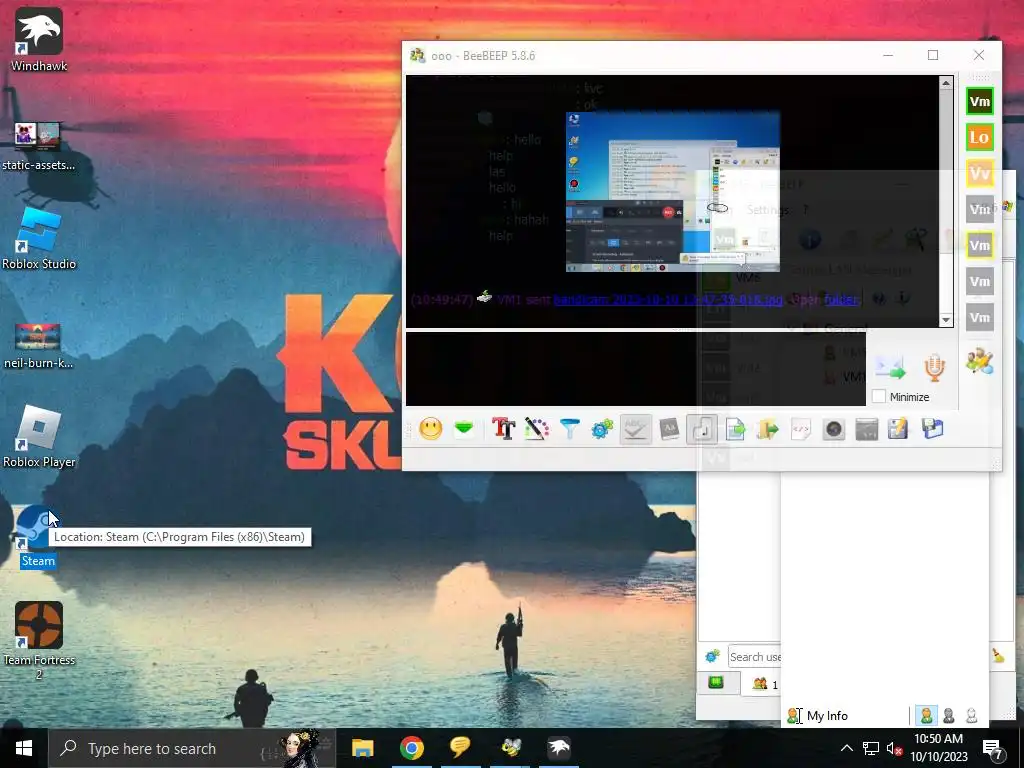Open Settings menu in back BeeBEEP window
The image size is (1024, 768).
[768, 210]
